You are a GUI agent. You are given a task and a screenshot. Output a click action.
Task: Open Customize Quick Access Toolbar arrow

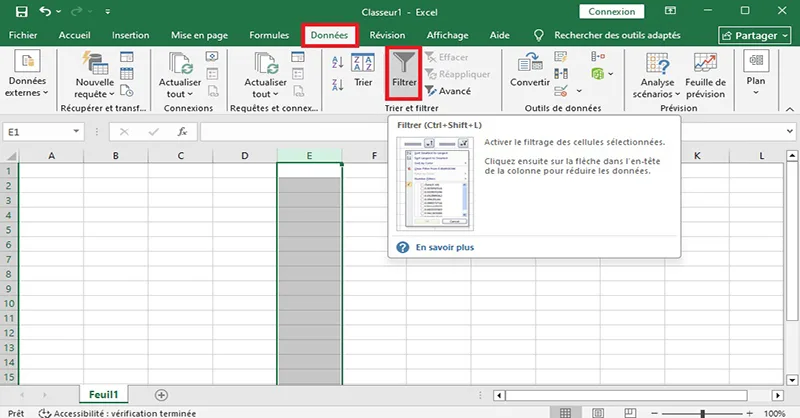click(x=108, y=11)
